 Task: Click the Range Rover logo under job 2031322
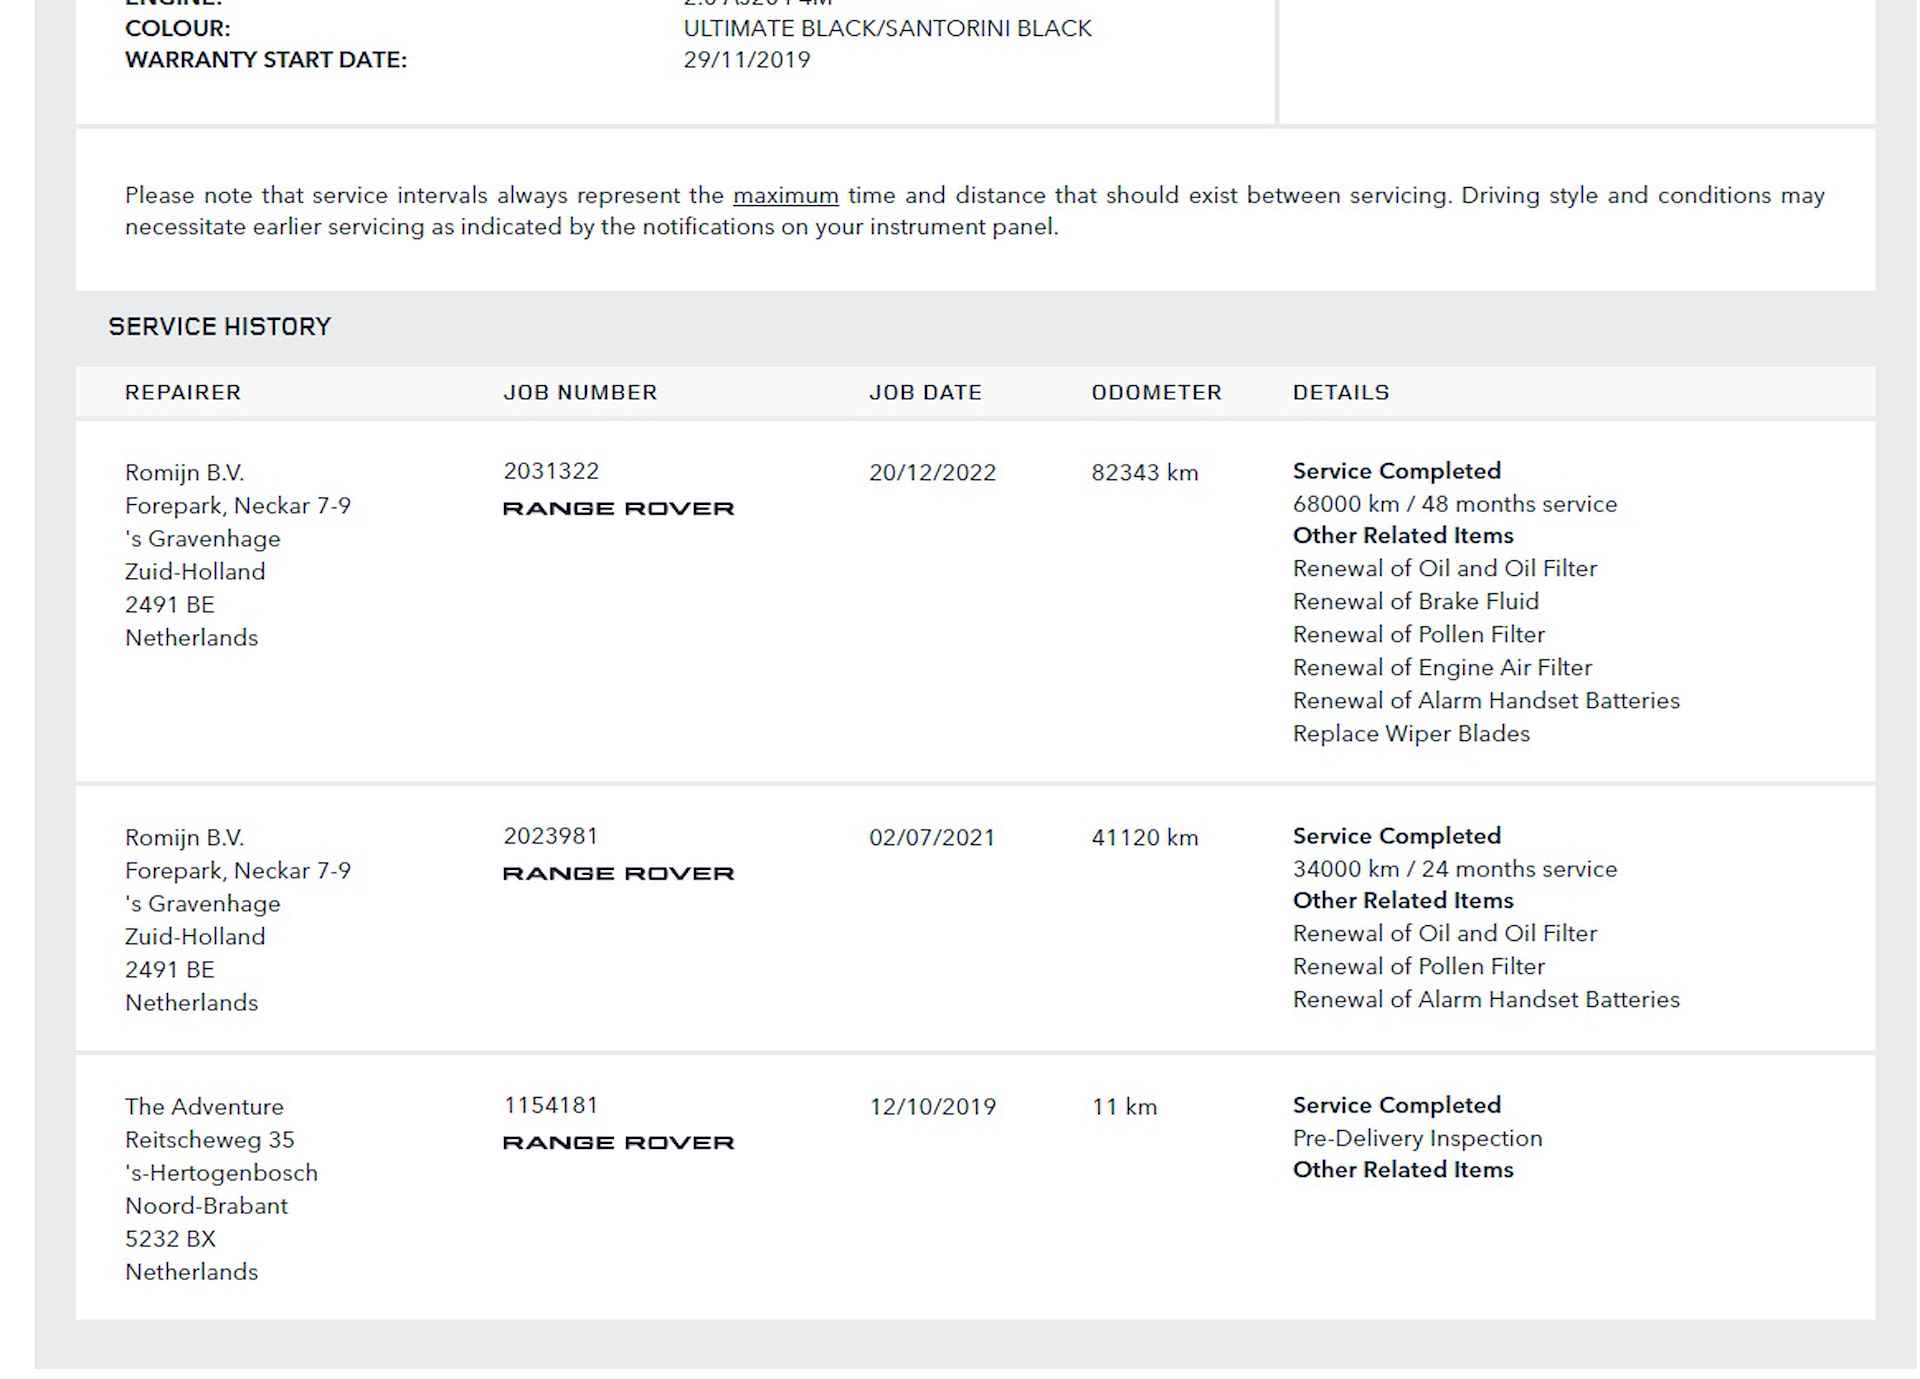pyautogui.click(x=619, y=508)
